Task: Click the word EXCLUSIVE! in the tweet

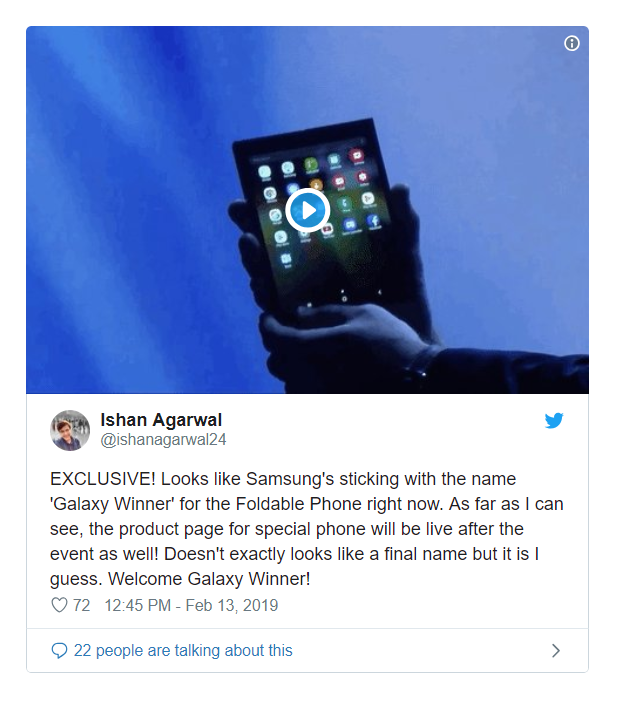Action: click(x=103, y=479)
